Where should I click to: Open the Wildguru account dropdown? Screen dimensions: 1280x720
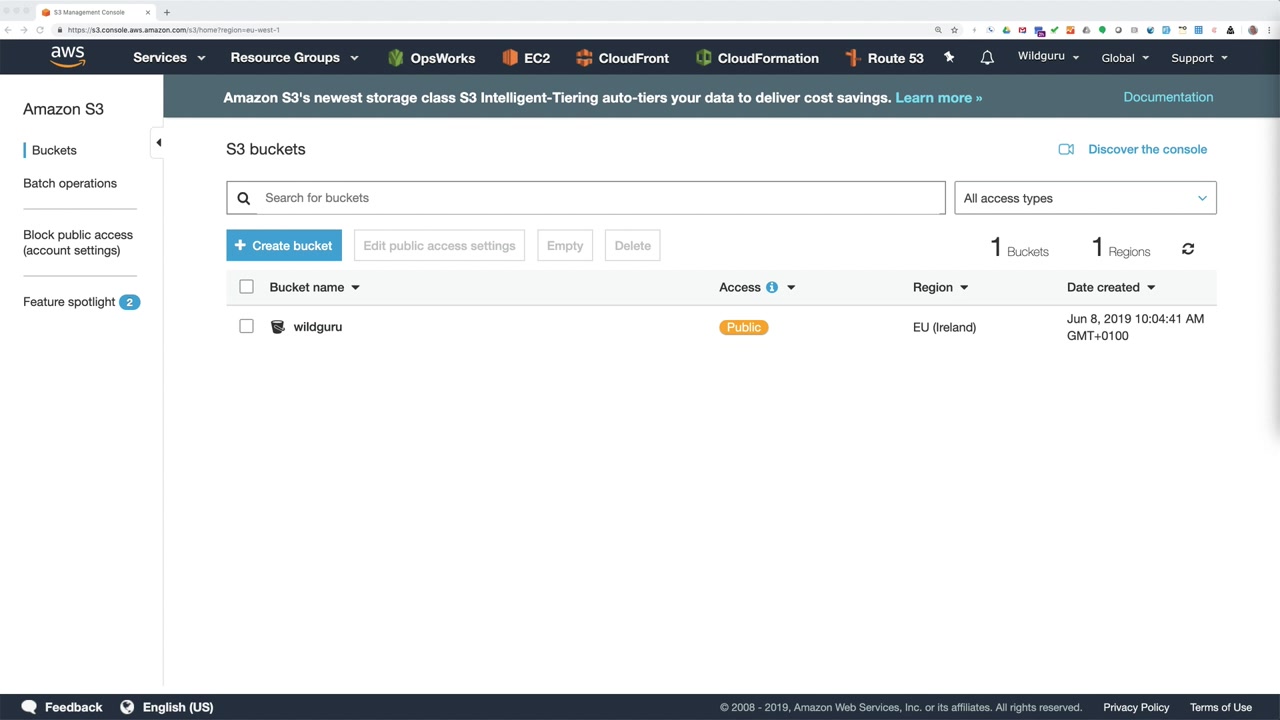[x=1048, y=57]
